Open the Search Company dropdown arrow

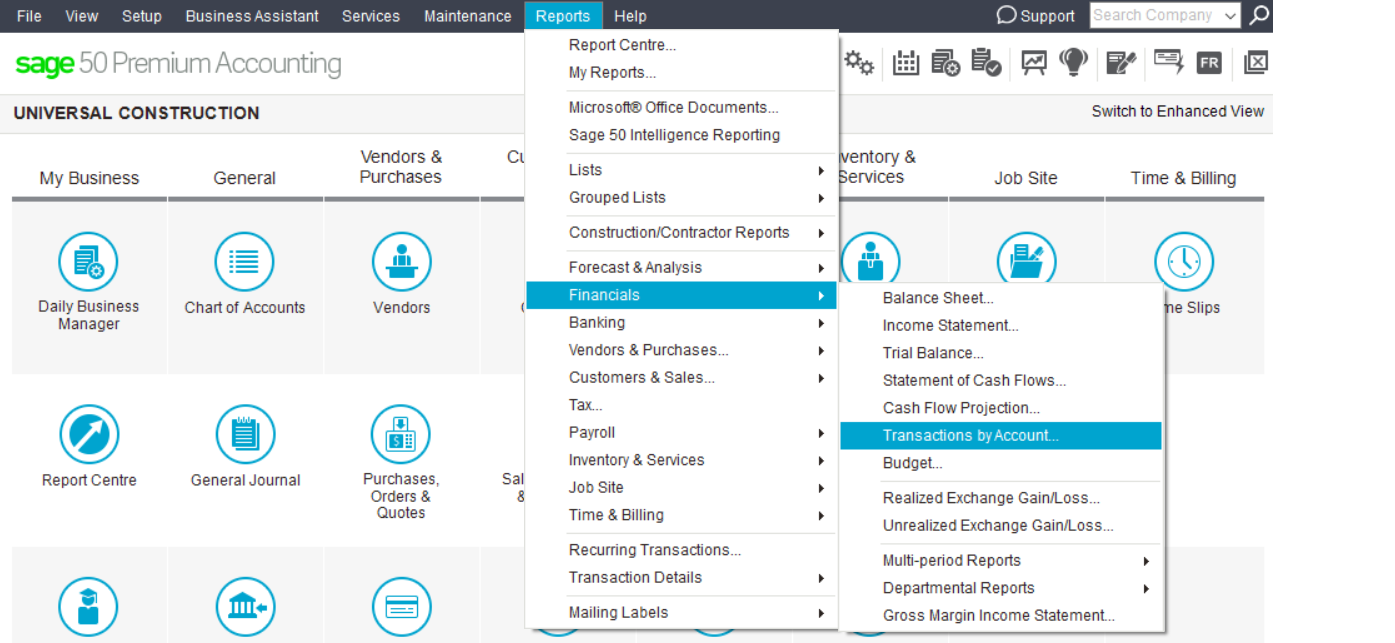pos(1230,16)
